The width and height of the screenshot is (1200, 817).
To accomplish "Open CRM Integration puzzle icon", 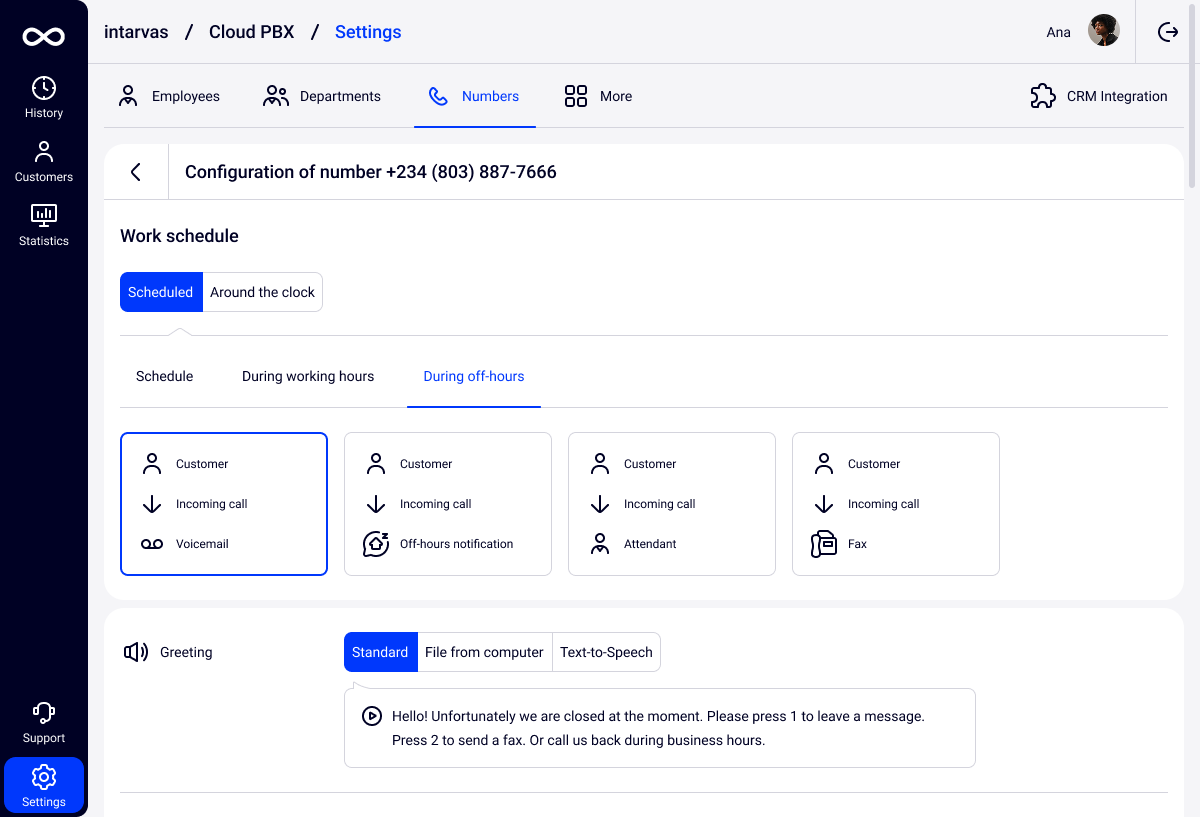I will [x=1043, y=96].
